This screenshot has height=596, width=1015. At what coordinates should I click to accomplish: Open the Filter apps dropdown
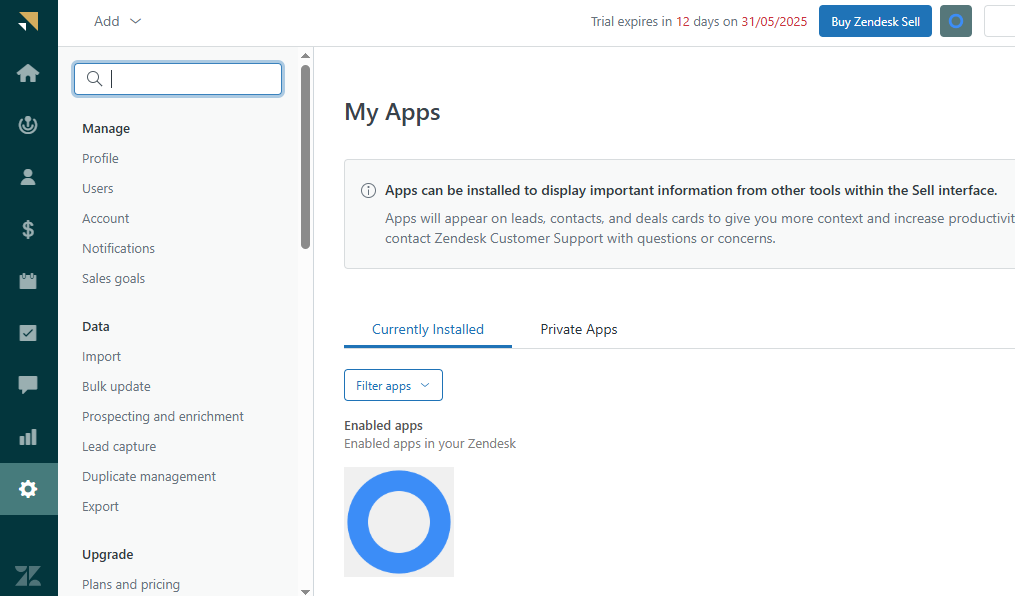click(394, 385)
